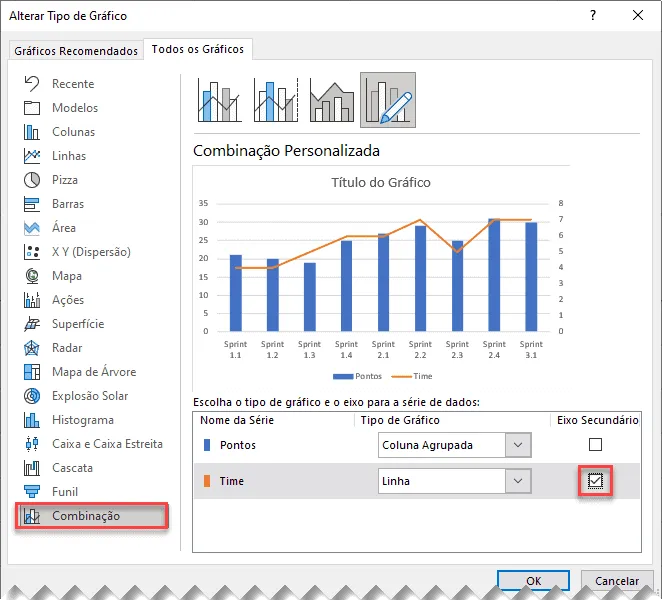The height and width of the screenshot is (600, 662).
Task: Uncheck secondary axis for Time series
Action: [x=595, y=481]
